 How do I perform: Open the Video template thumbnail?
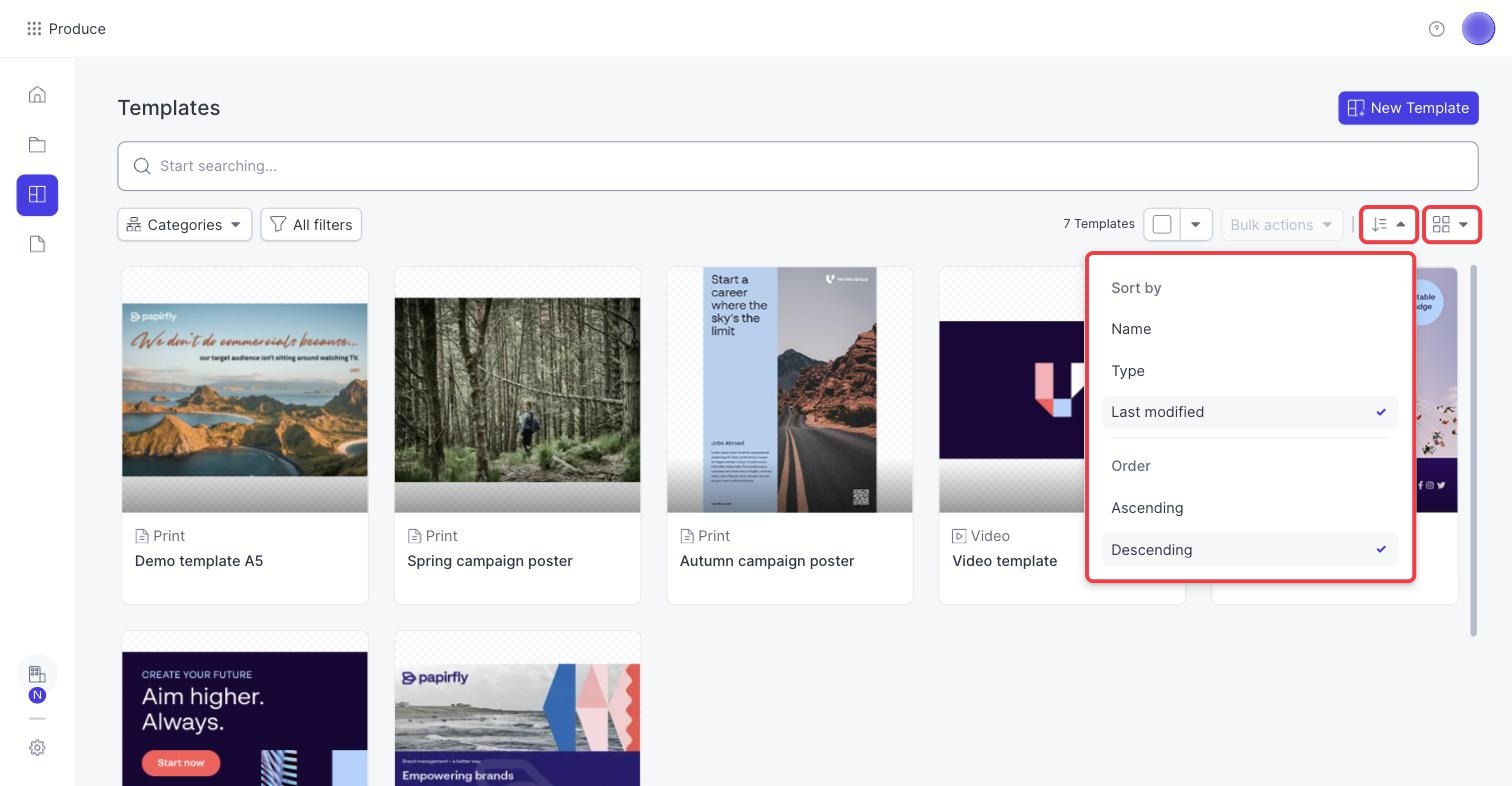point(1012,390)
